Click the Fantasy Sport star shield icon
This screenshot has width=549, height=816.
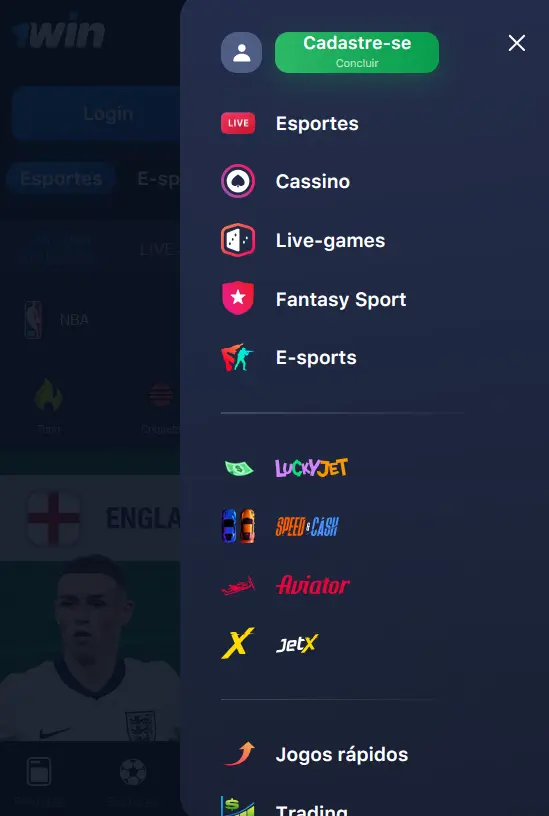click(238, 299)
